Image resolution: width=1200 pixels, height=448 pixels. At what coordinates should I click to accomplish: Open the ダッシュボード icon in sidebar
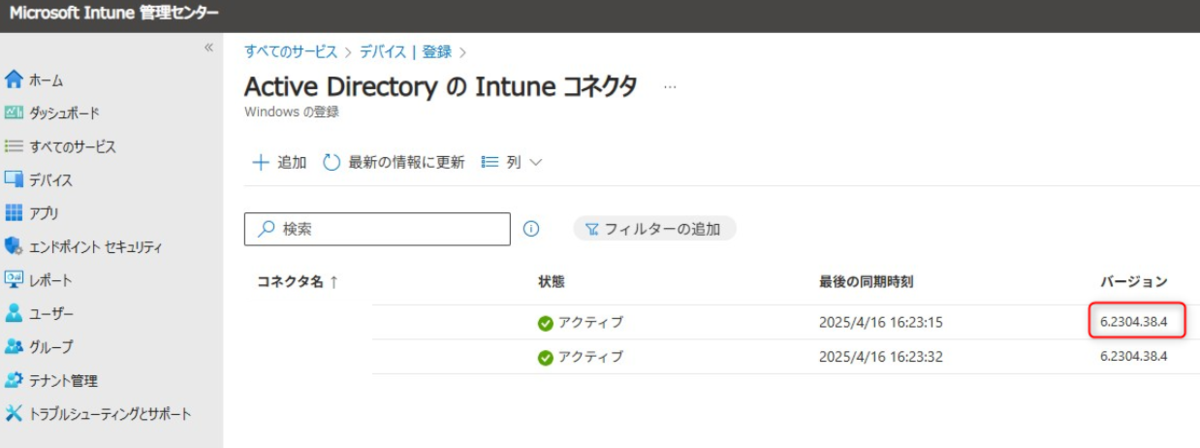pyautogui.click(x=14, y=113)
